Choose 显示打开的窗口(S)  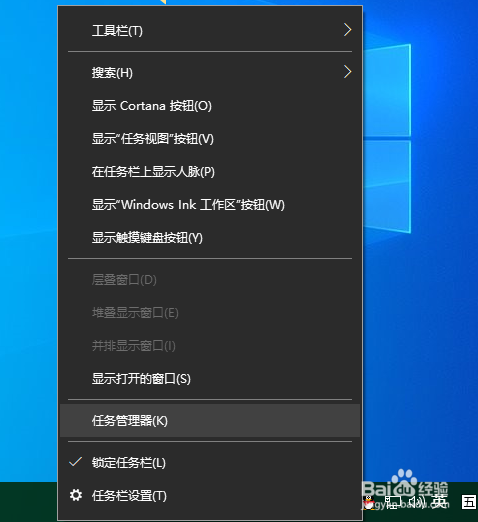[x=210, y=379]
